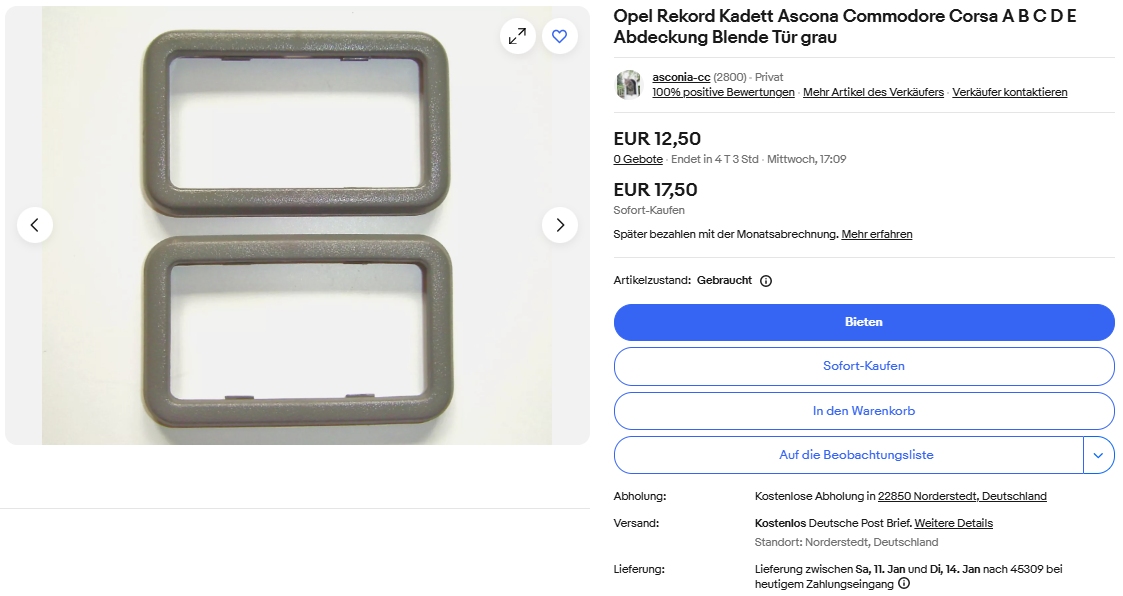The image size is (1123, 596).
Task: View 100% positive Bewertungen link
Action: pos(723,92)
